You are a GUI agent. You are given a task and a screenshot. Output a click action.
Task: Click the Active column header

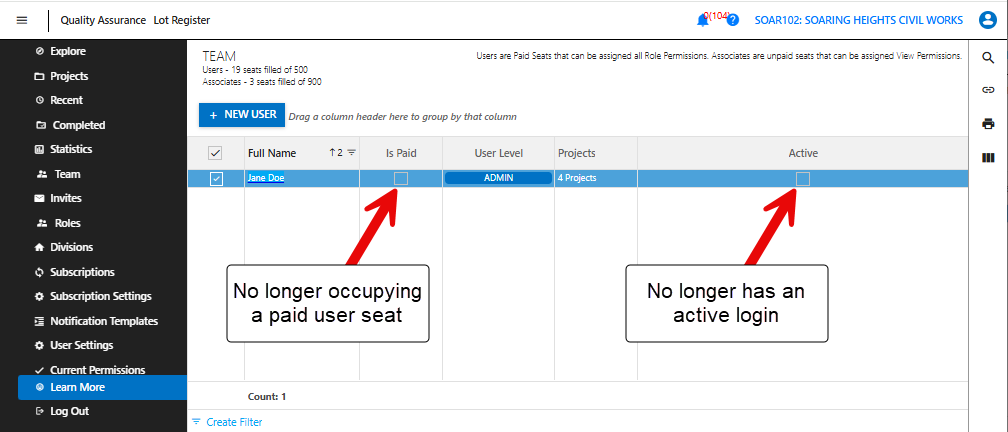(x=803, y=154)
